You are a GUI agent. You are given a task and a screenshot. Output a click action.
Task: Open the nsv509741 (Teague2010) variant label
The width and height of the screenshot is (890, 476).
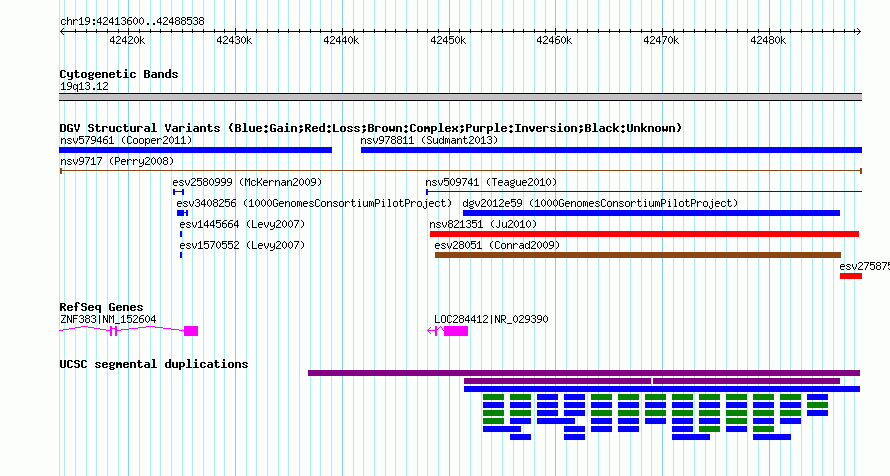pyautogui.click(x=491, y=182)
